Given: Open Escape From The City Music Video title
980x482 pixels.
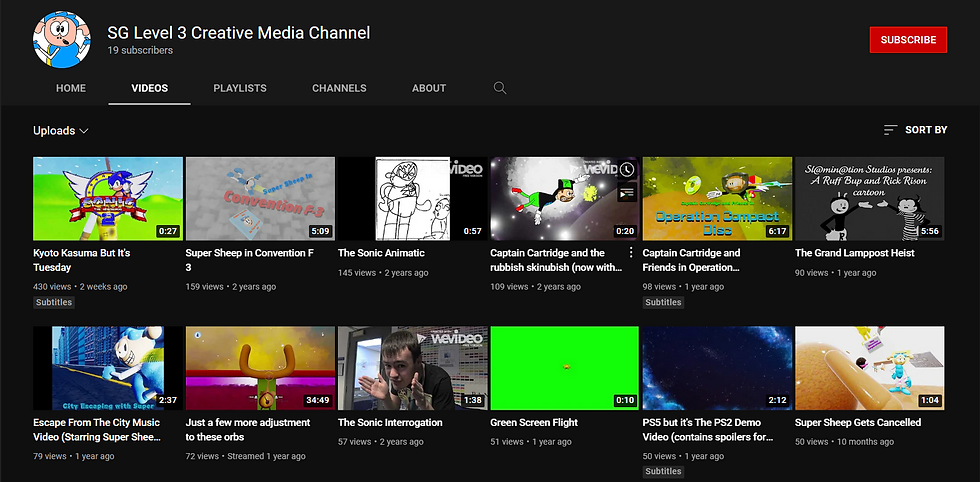Looking at the screenshot, I should pos(97,429).
